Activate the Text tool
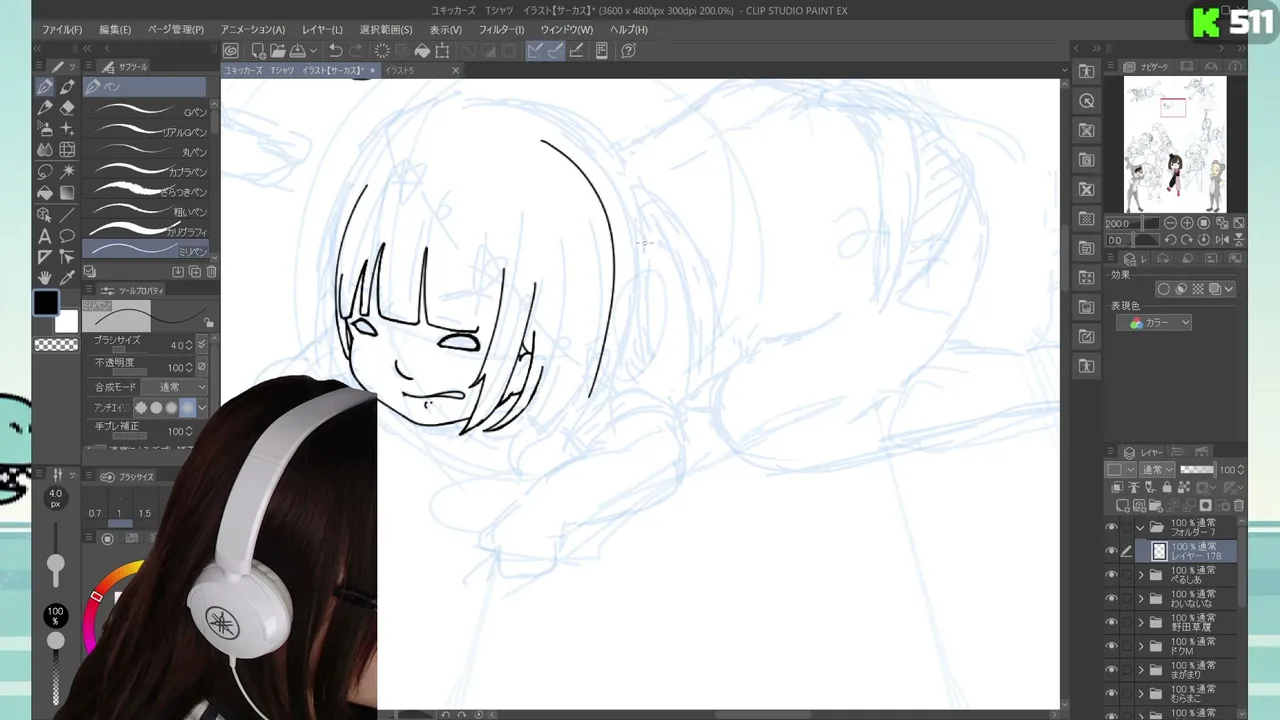This screenshot has width=1280, height=720. pos(45,236)
